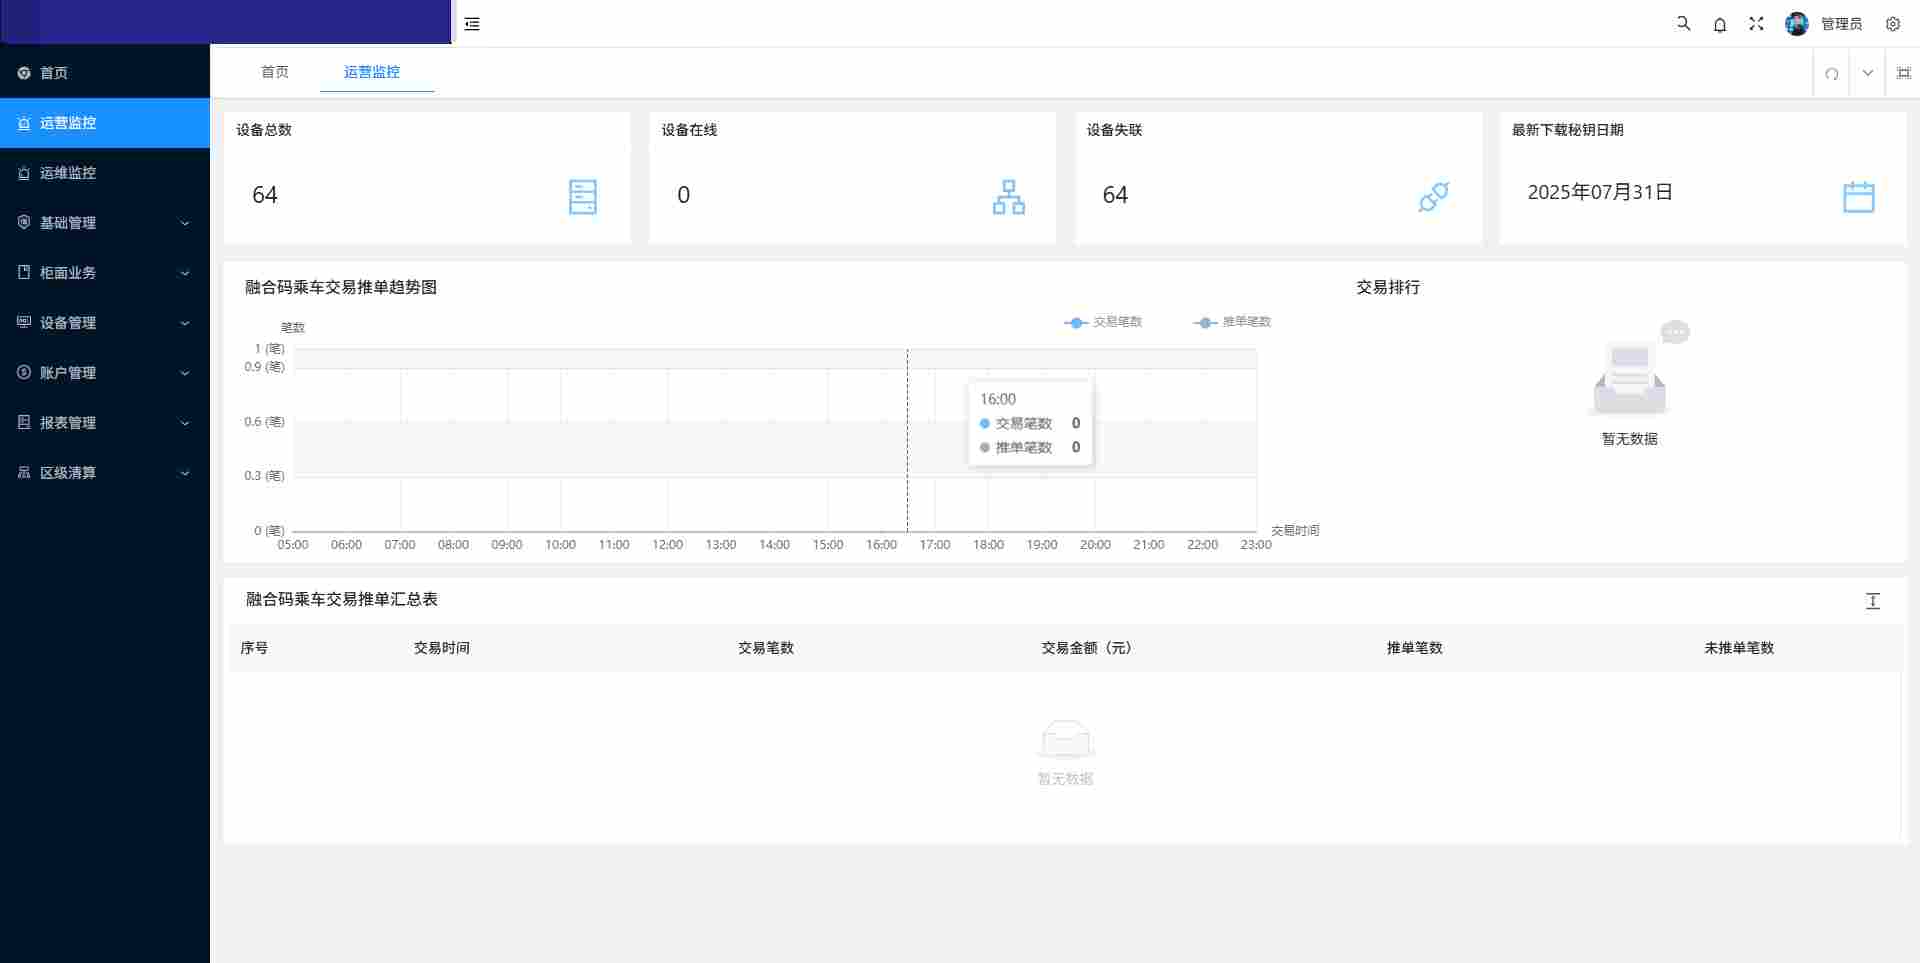Click the 基础管理 shield icon

24,222
